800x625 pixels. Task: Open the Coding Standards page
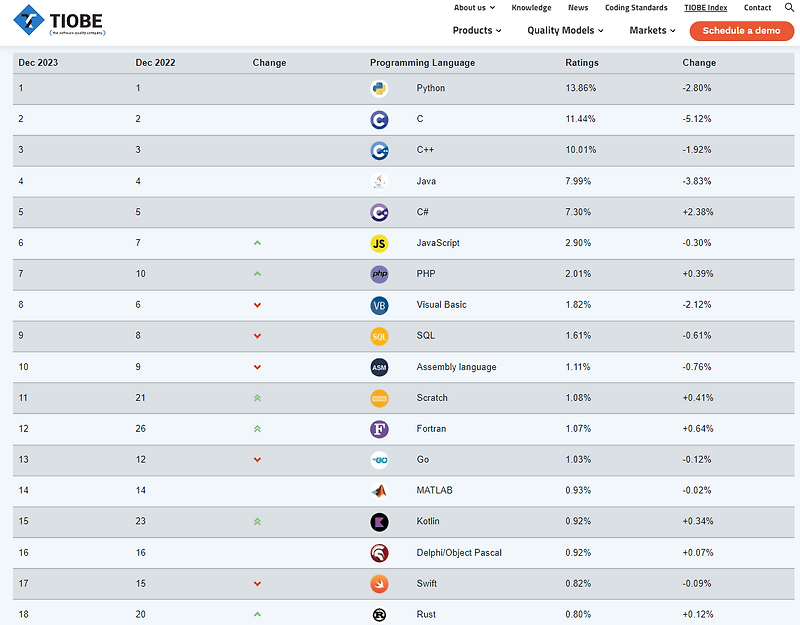[636, 8]
